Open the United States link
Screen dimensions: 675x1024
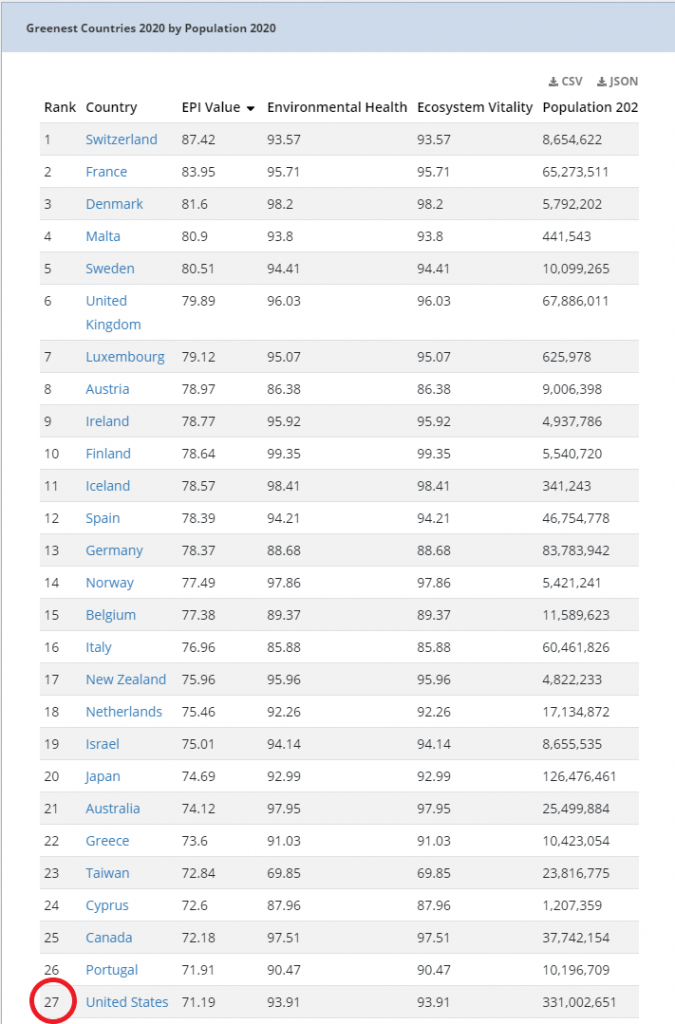coord(127,1002)
